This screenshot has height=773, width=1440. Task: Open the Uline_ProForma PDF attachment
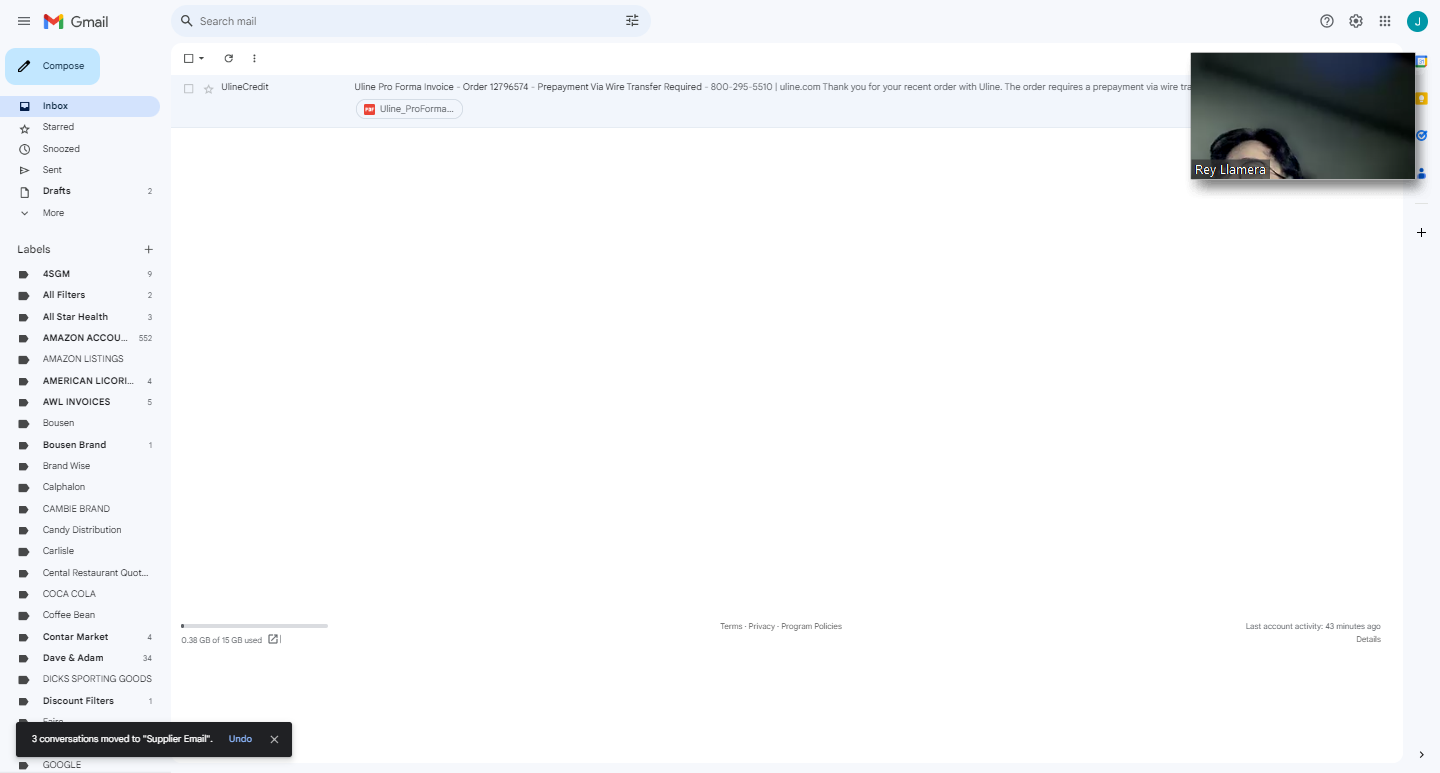(x=410, y=109)
